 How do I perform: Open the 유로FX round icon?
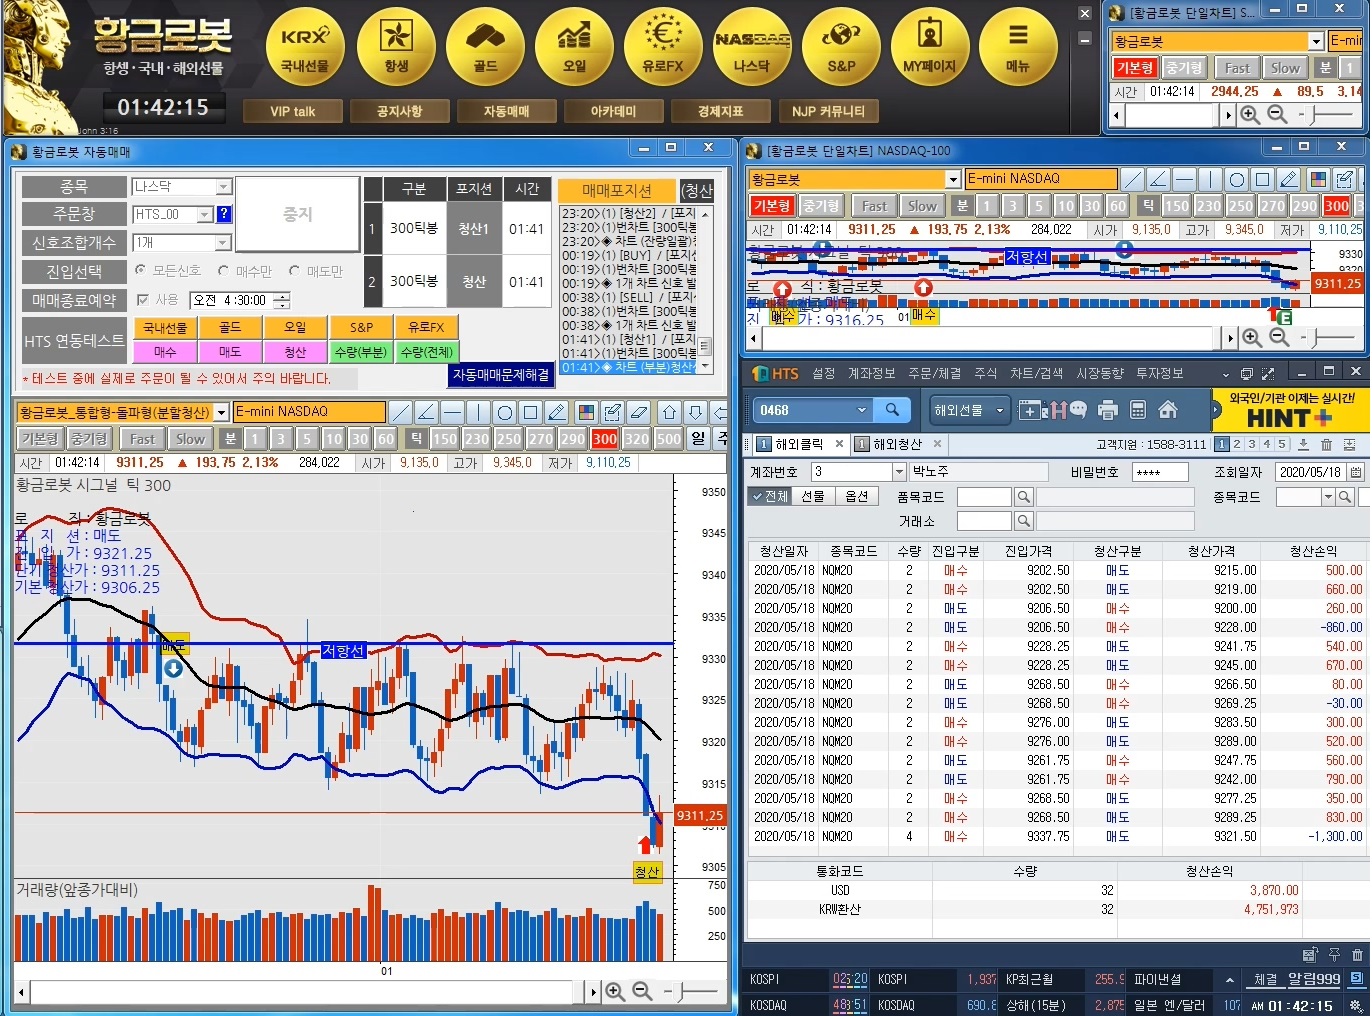[x=663, y=48]
